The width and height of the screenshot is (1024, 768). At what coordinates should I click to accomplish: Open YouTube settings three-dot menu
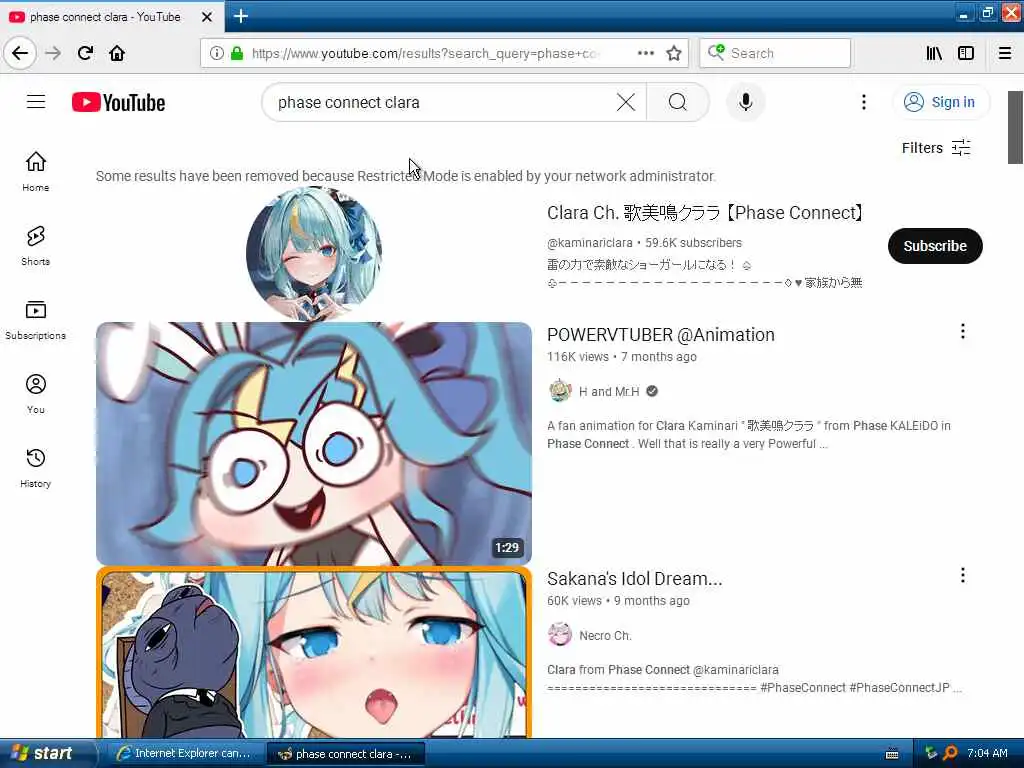[863, 102]
